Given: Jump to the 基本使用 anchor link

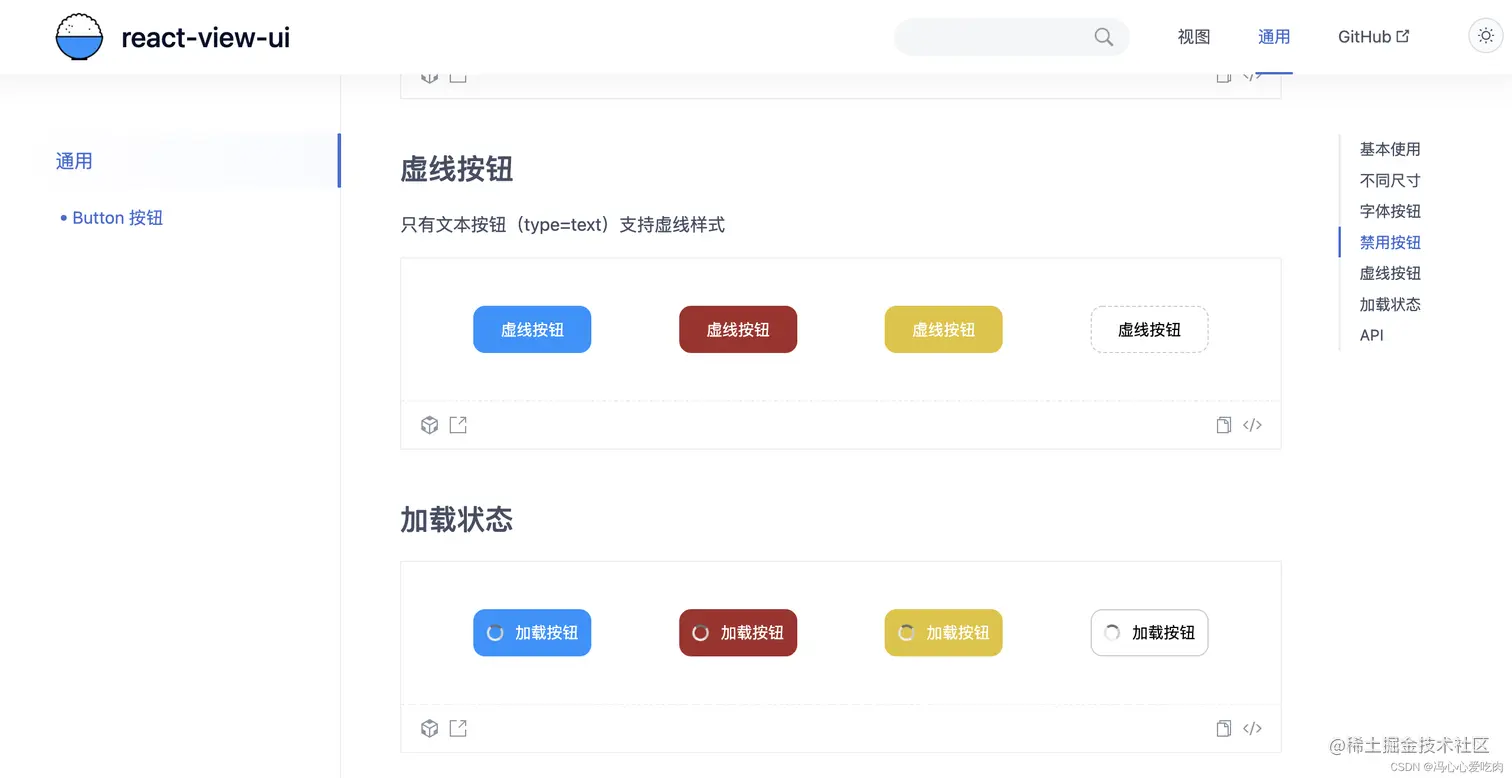Looking at the screenshot, I should pos(1390,148).
